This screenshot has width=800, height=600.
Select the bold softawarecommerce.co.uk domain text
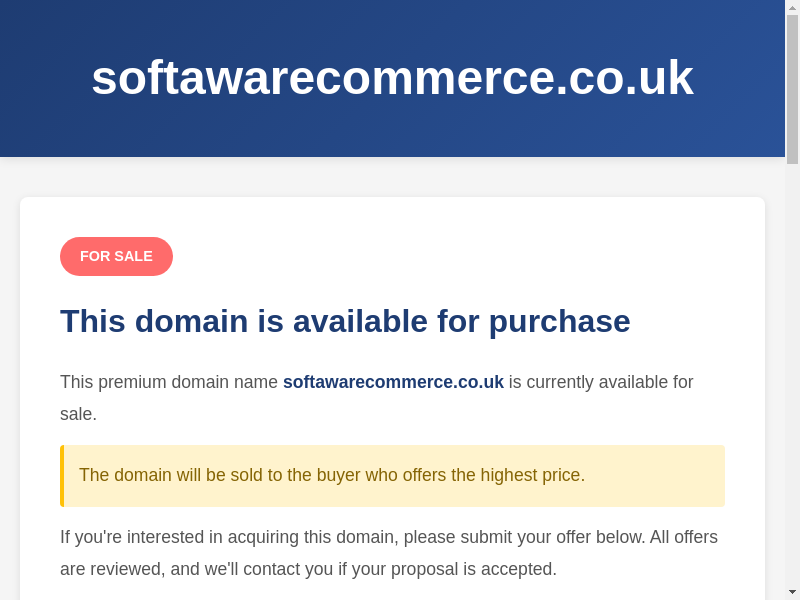[393, 382]
